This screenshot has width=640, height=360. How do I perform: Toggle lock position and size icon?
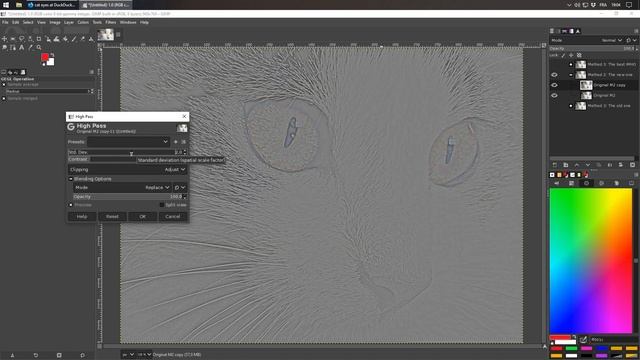[571, 55]
